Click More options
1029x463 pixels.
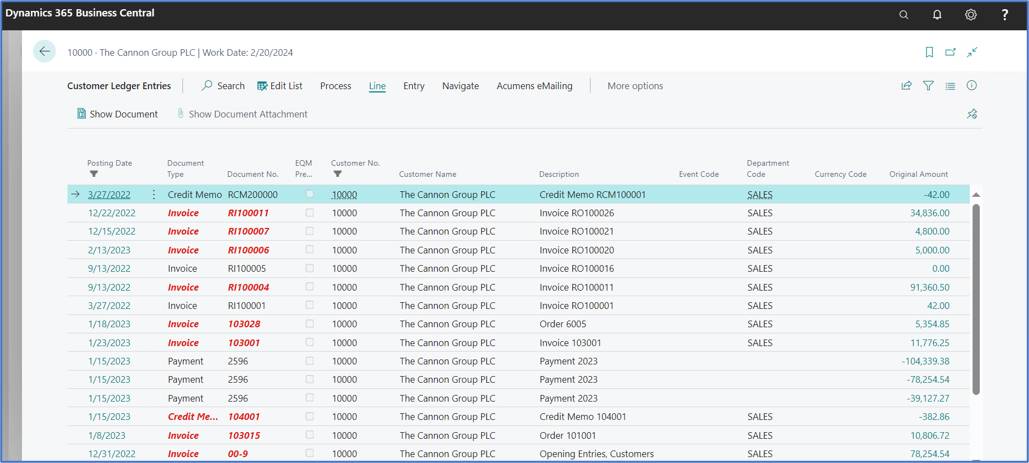click(635, 86)
